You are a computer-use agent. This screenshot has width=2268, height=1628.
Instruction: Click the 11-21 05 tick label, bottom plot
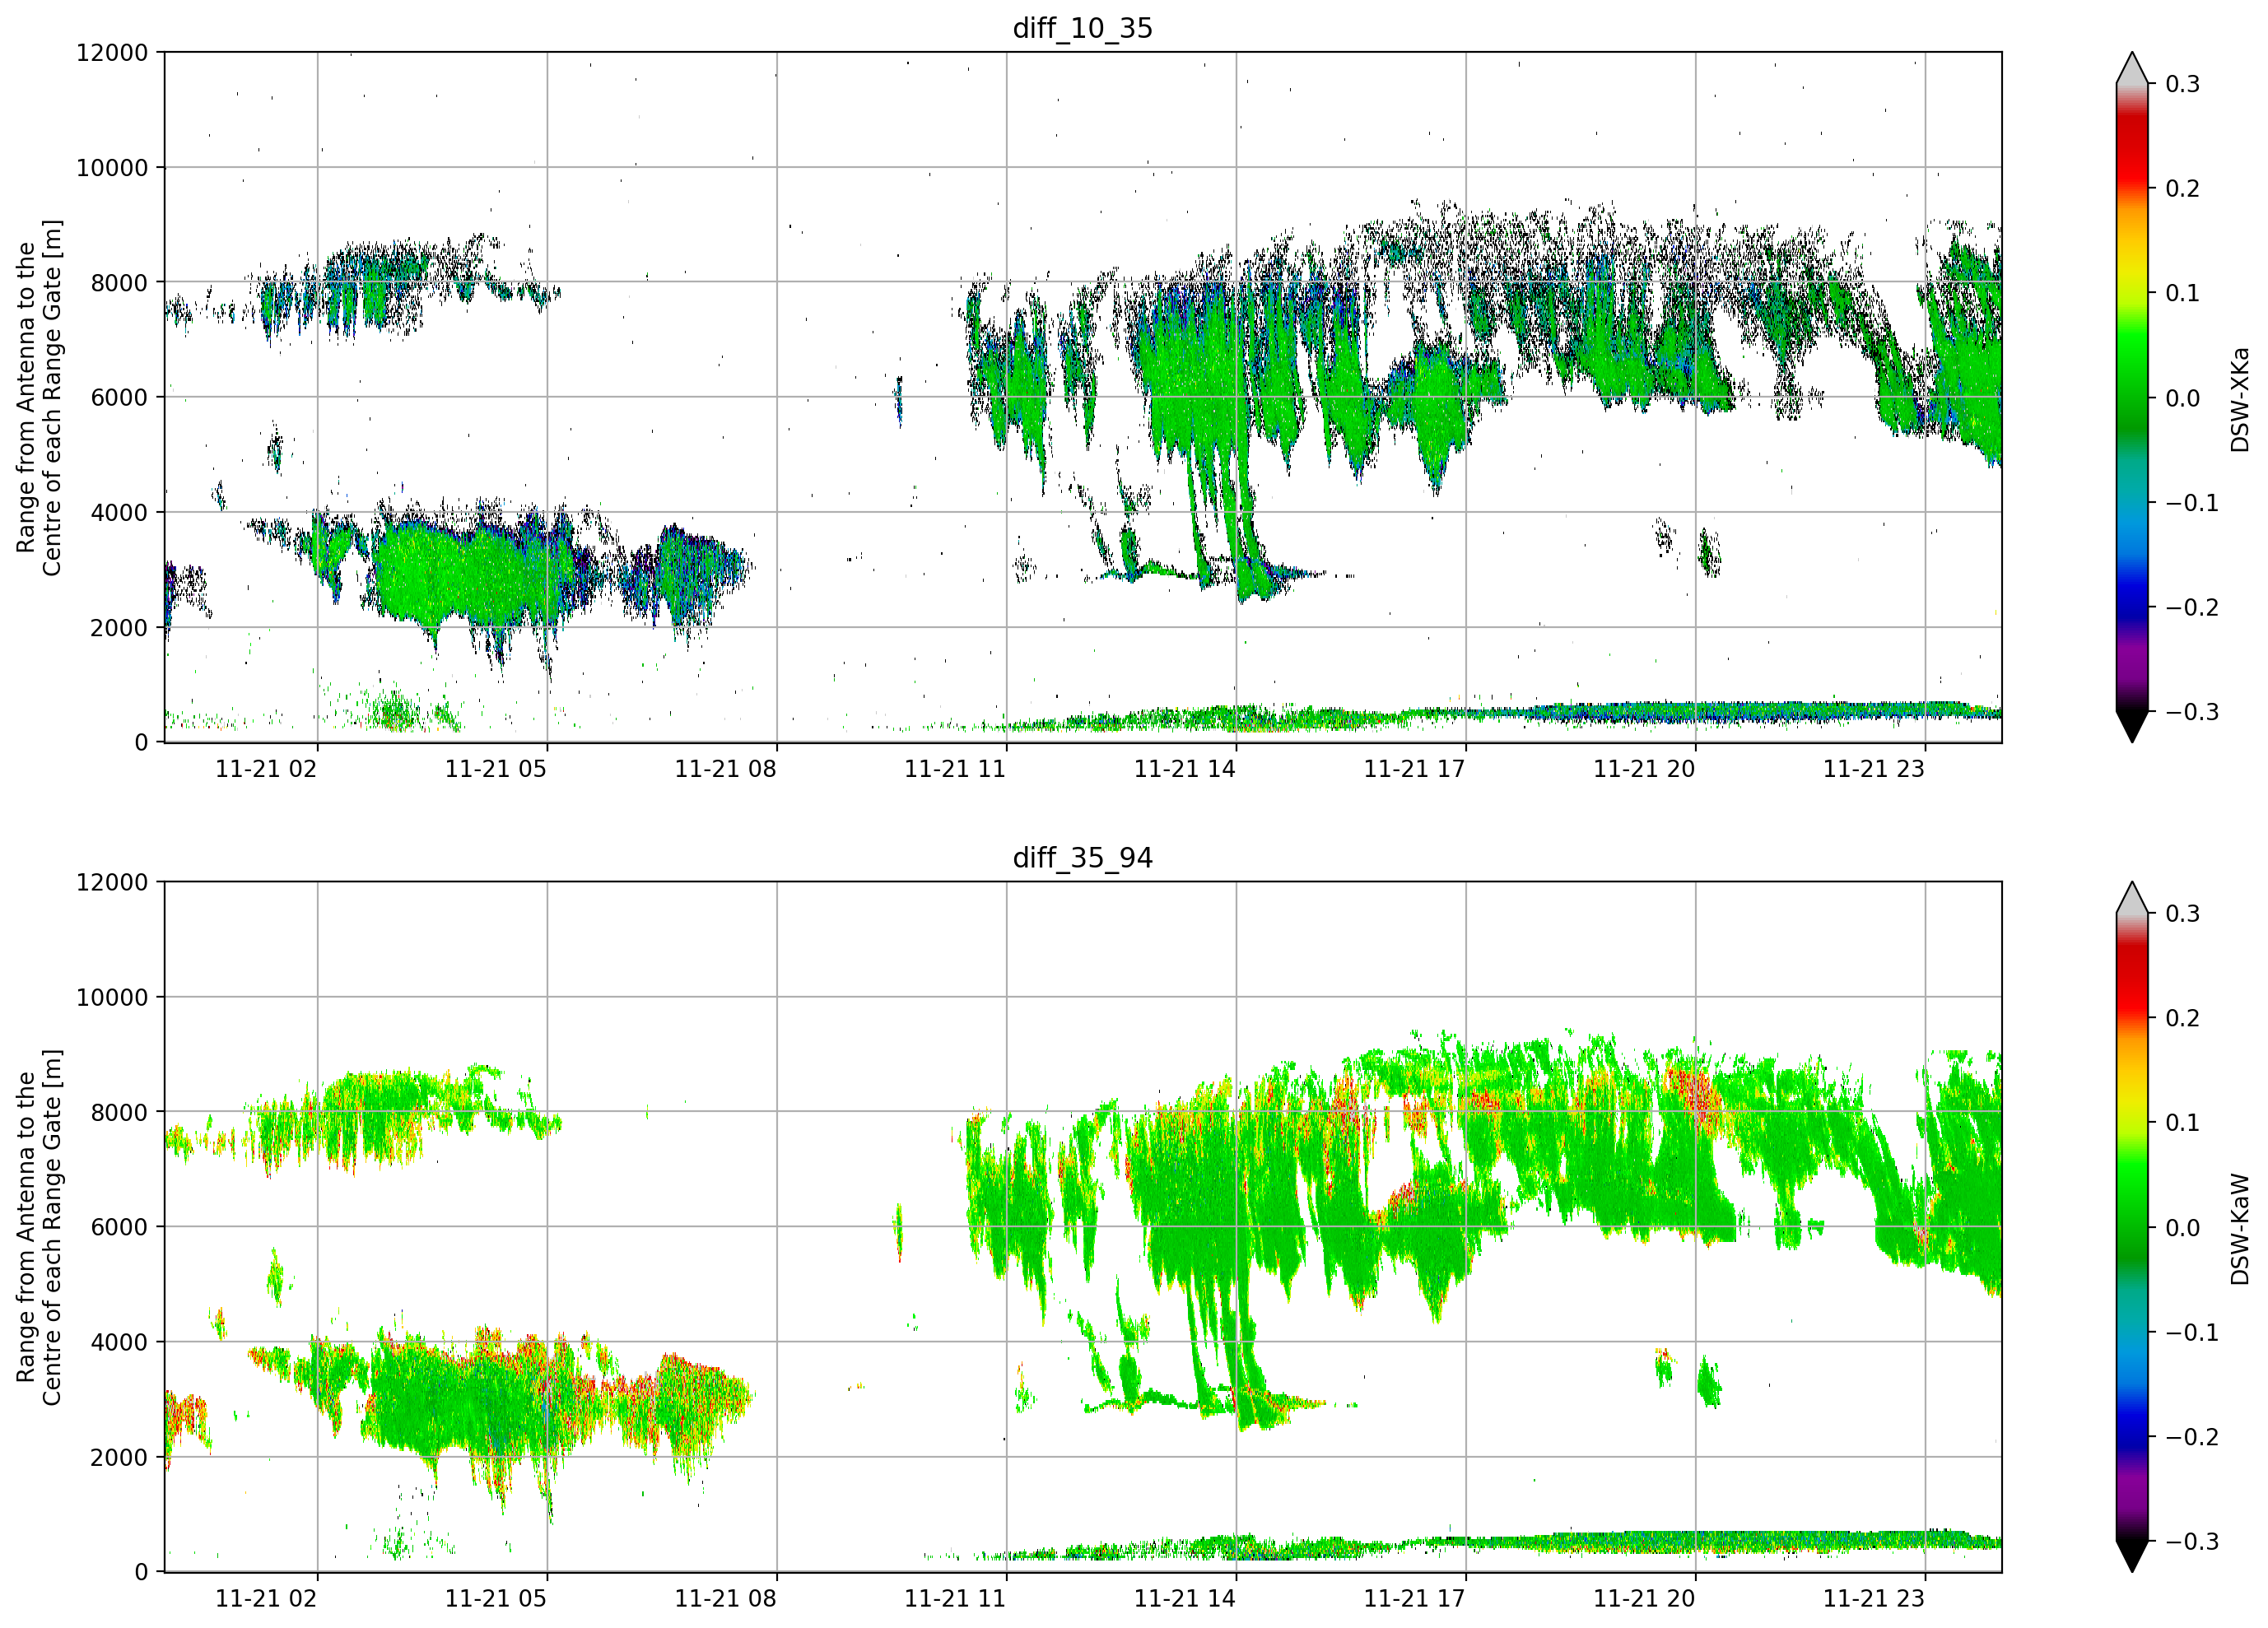click(496, 1598)
